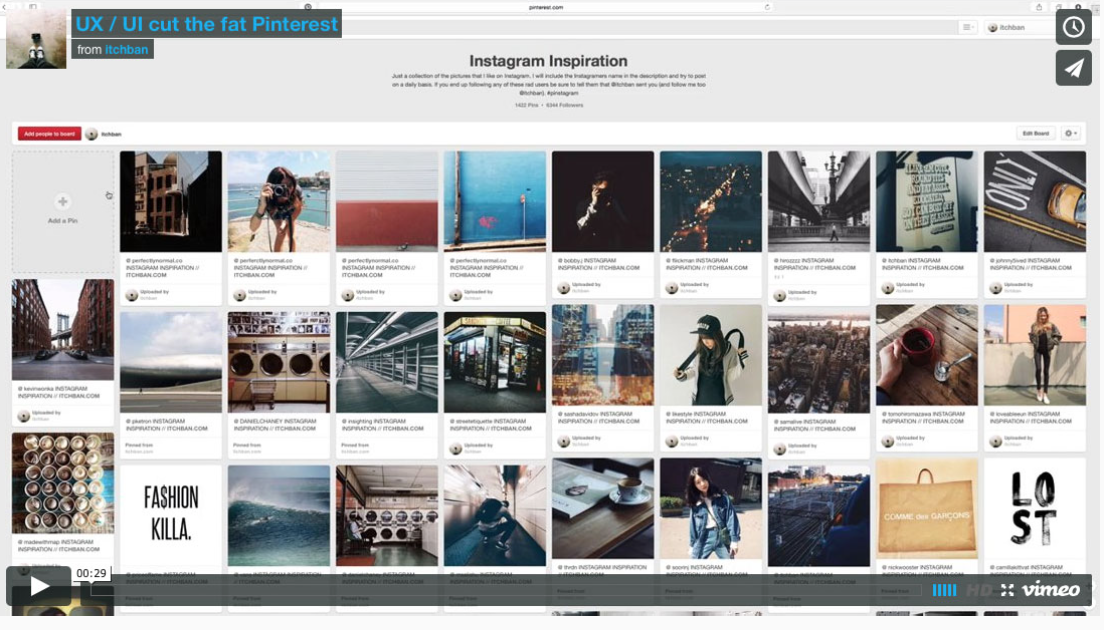Open the brick building pin

click(170, 201)
